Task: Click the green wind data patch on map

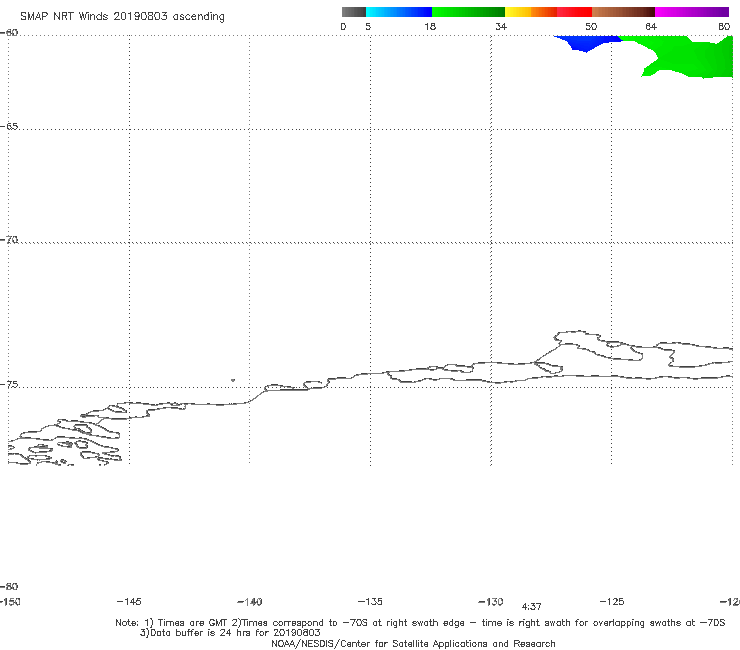Action: [x=692, y=57]
